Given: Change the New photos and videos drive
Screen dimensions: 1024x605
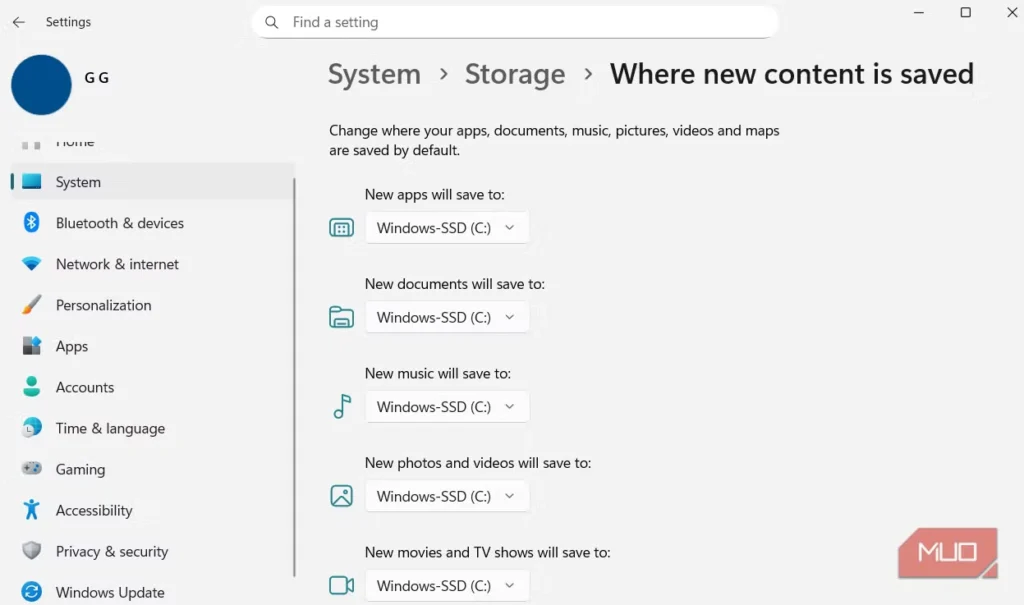Looking at the screenshot, I should tap(446, 496).
